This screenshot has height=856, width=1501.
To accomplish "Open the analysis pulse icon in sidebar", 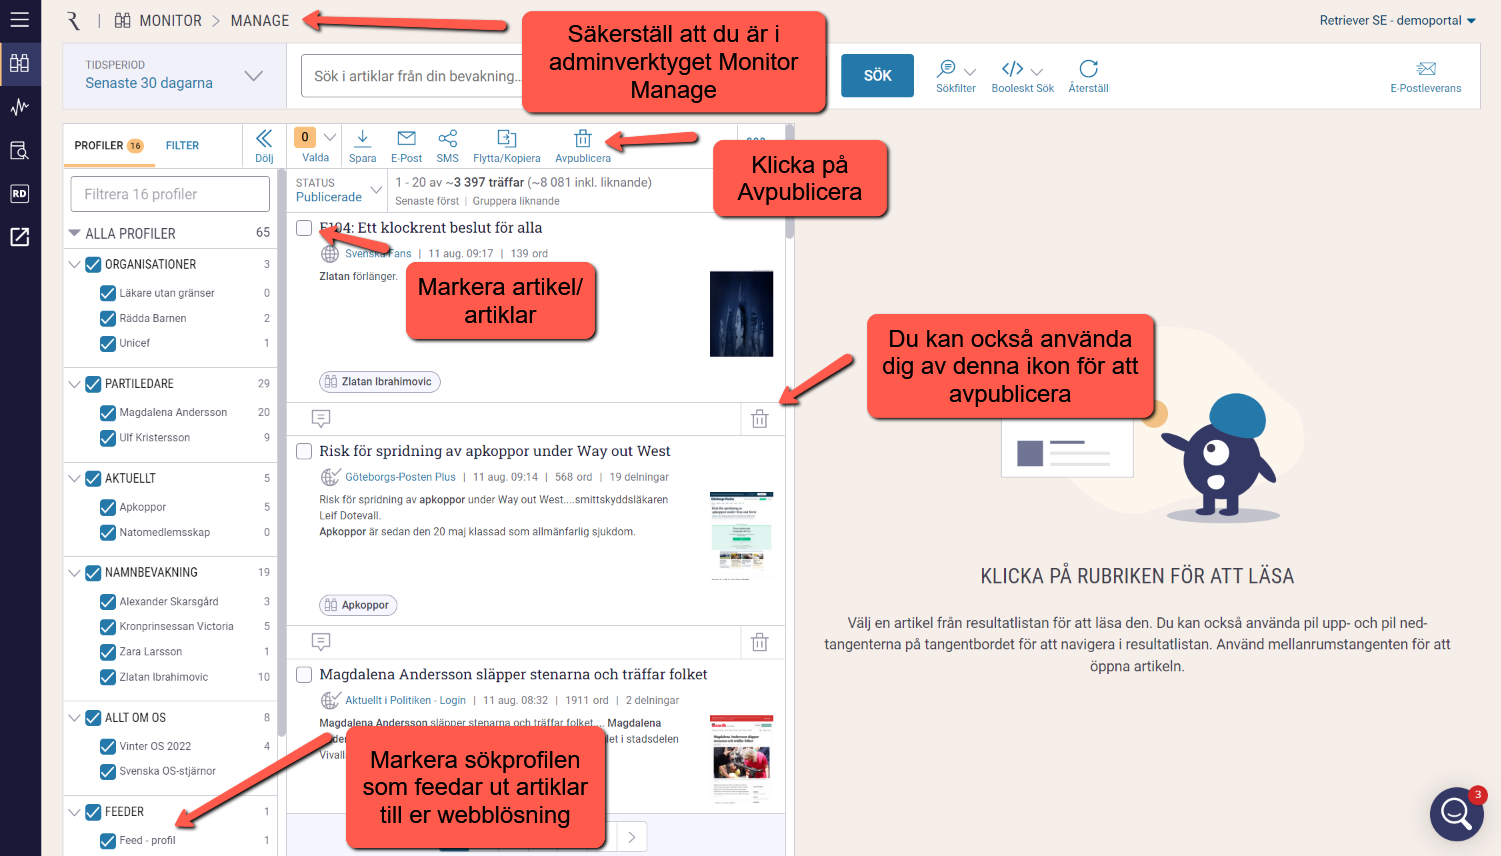I will pos(20,107).
